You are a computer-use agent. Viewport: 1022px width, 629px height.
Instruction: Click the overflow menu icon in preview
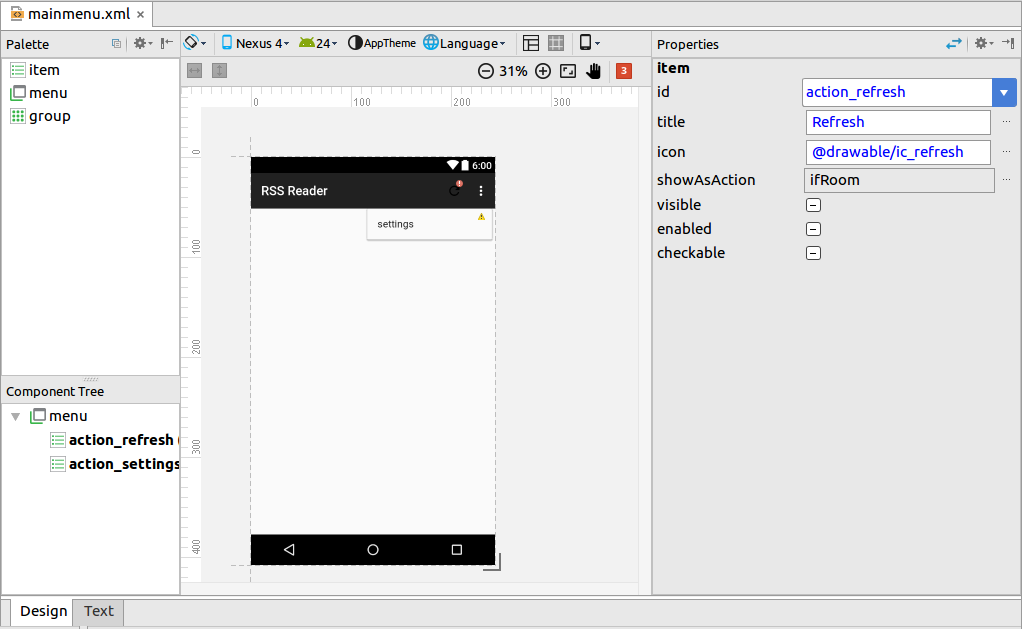481,191
